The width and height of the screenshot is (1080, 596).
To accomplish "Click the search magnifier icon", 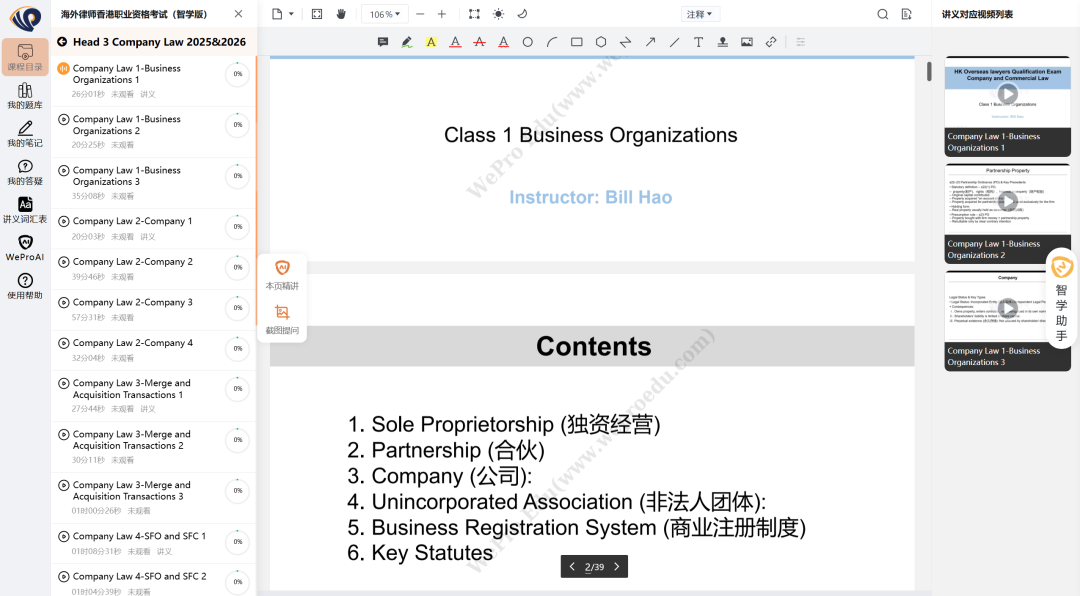I will point(882,14).
